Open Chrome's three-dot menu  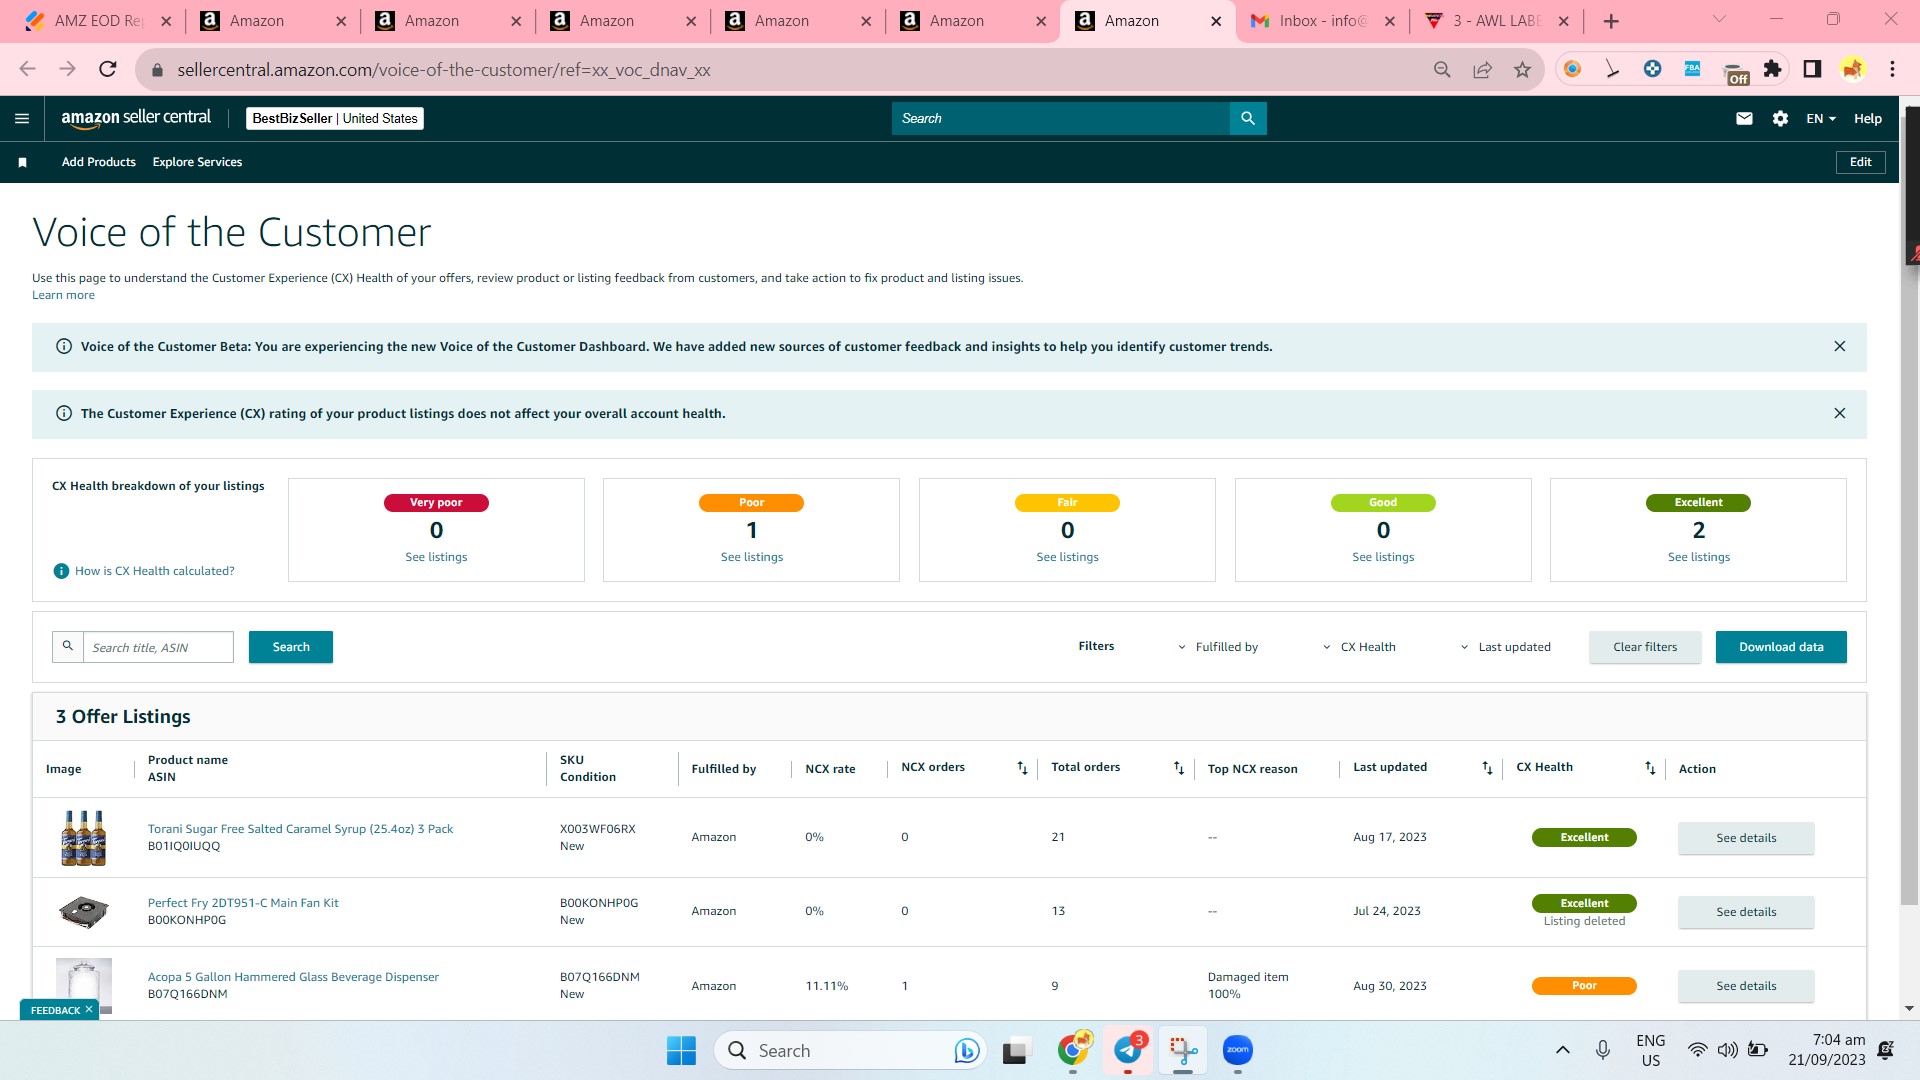(1892, 69)
